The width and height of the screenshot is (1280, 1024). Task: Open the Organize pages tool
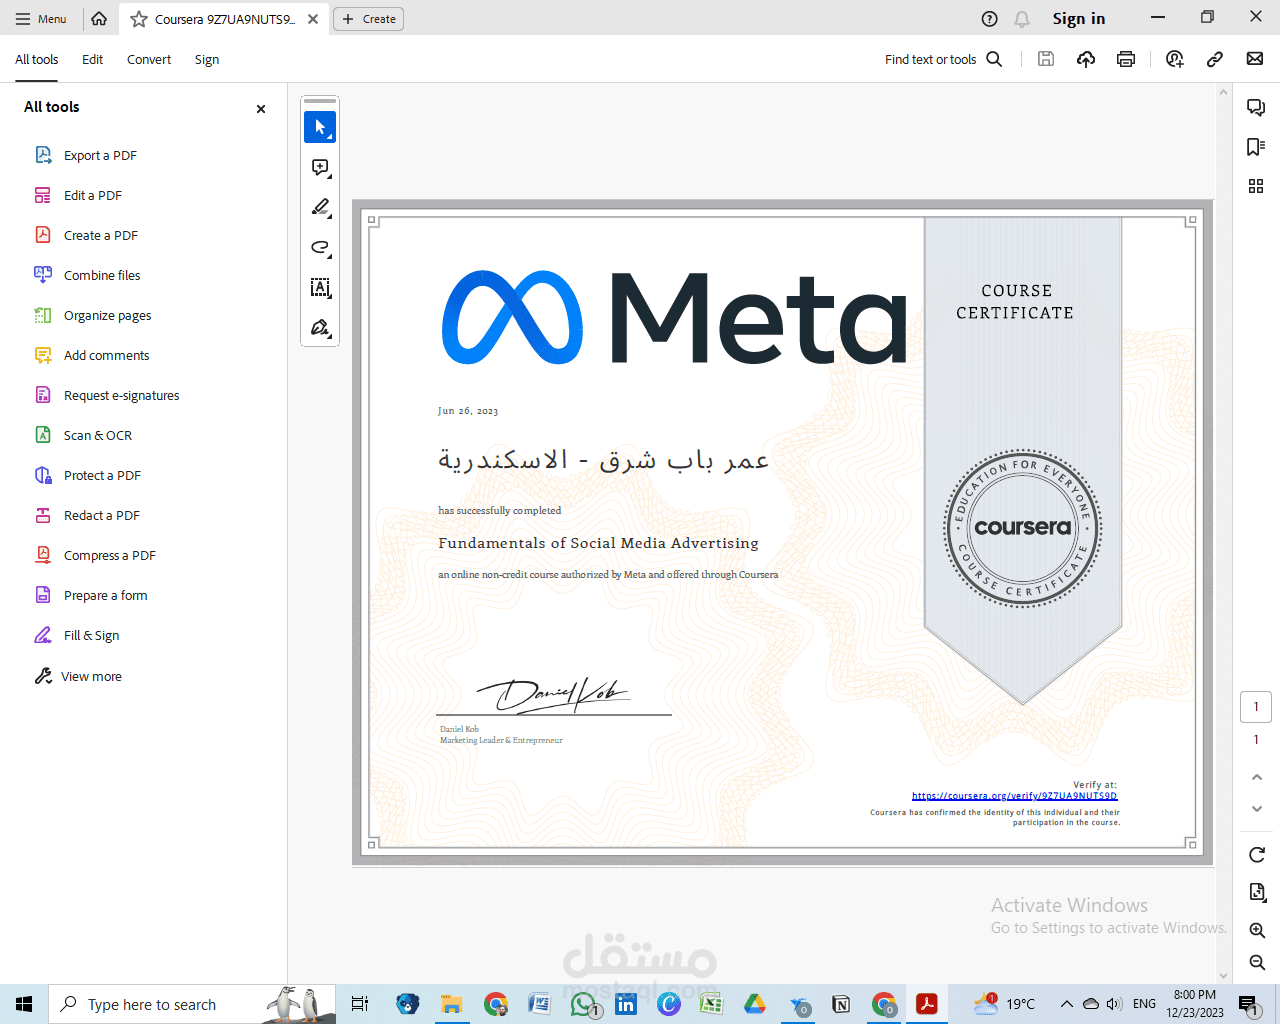108,315
